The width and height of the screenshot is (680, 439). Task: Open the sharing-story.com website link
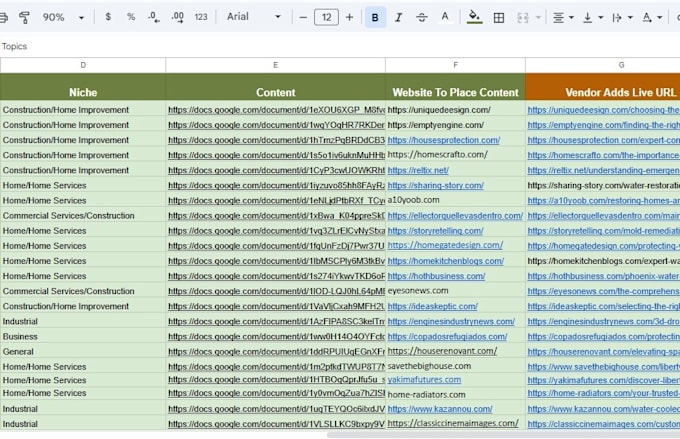coord(435,186)
